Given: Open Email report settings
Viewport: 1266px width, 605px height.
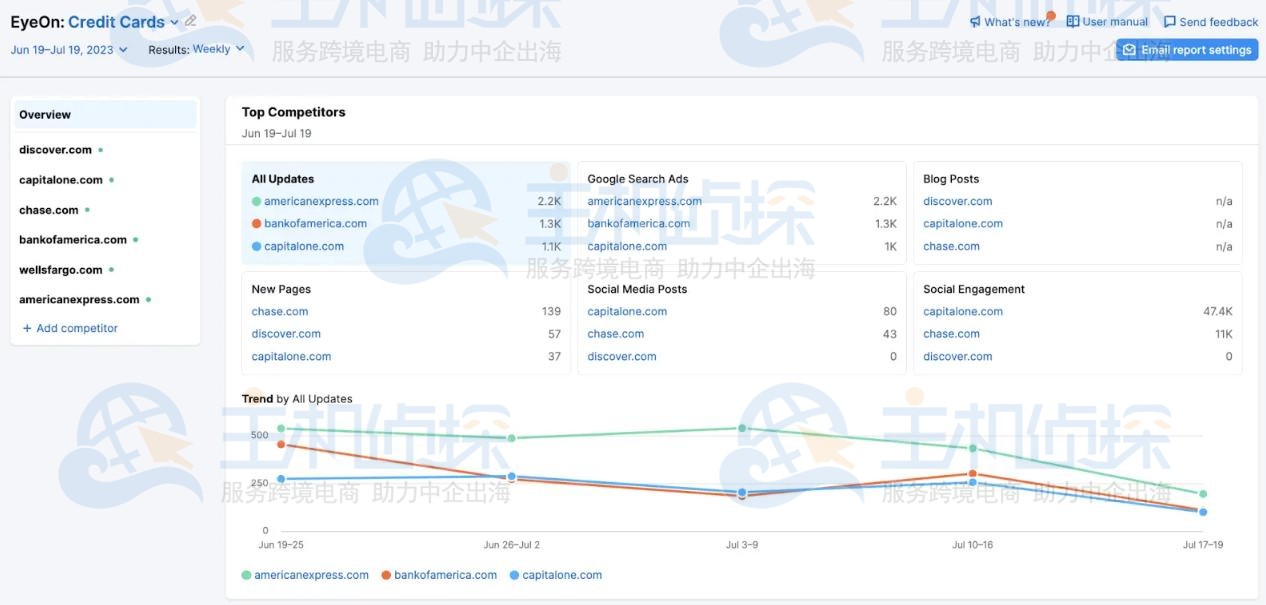Looking at the screenshot, I should [1186, 48].
